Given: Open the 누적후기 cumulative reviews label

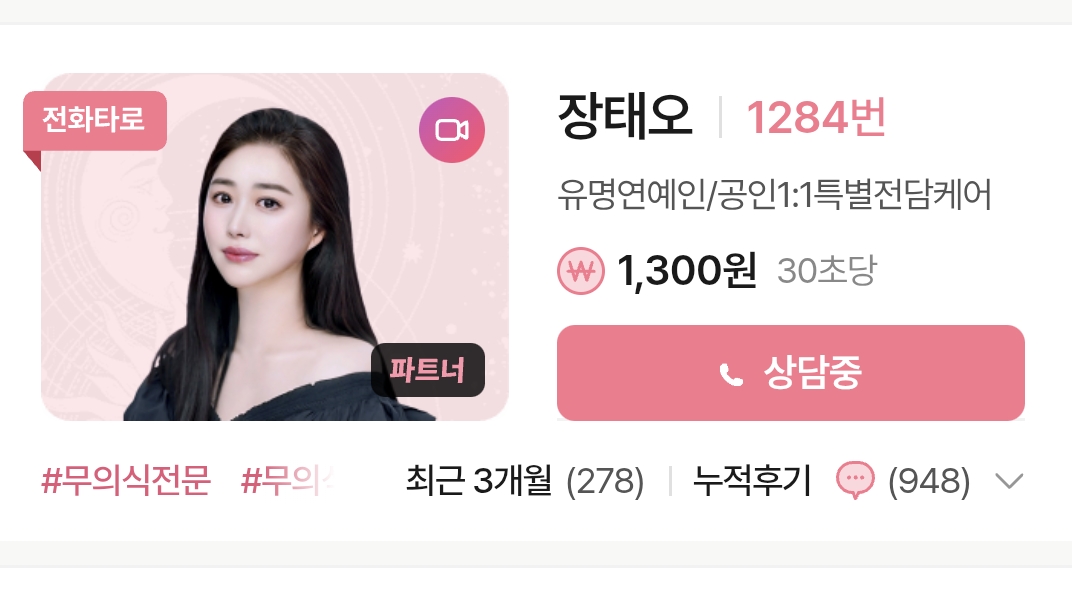Looking at the screenshot, I should 752,480.
